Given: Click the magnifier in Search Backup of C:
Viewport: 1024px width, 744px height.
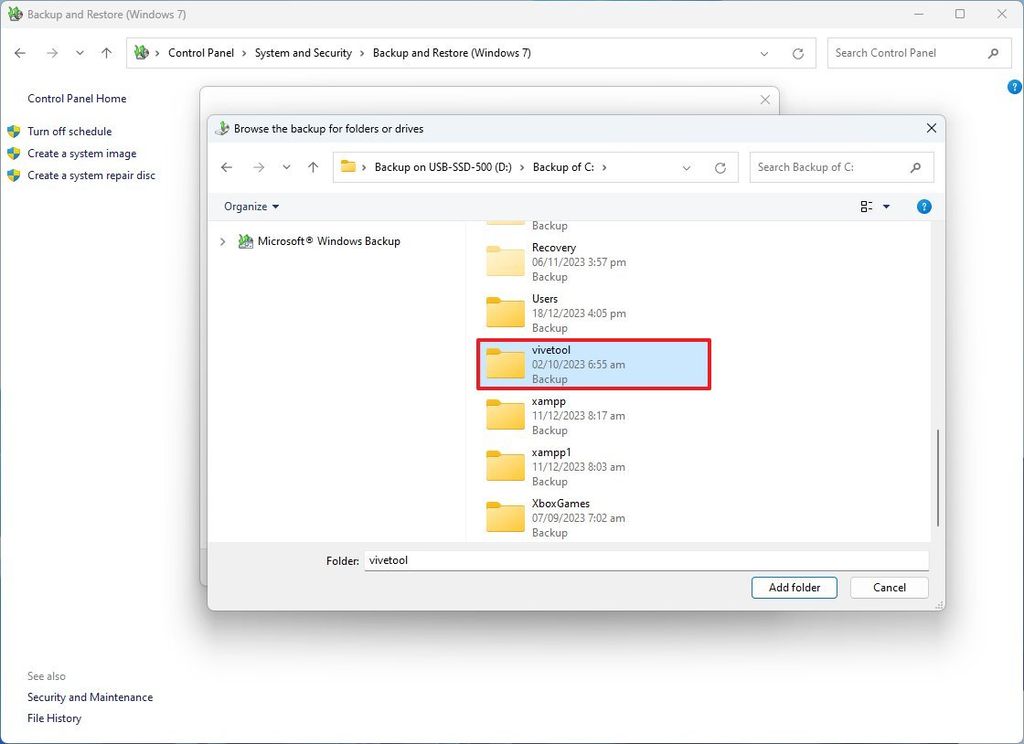Looking at the screenshot, I should (x=916, y=167).
